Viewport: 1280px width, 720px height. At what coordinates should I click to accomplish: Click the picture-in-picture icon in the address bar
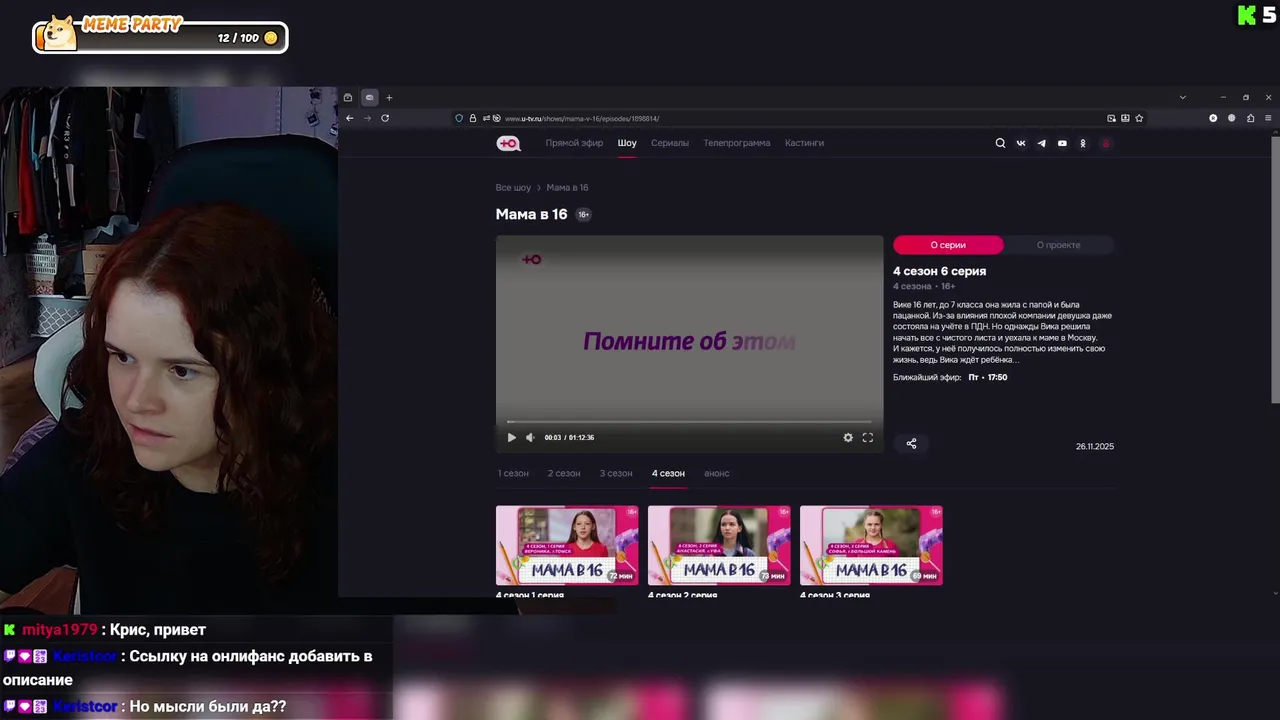click(x=1111, y=118)
